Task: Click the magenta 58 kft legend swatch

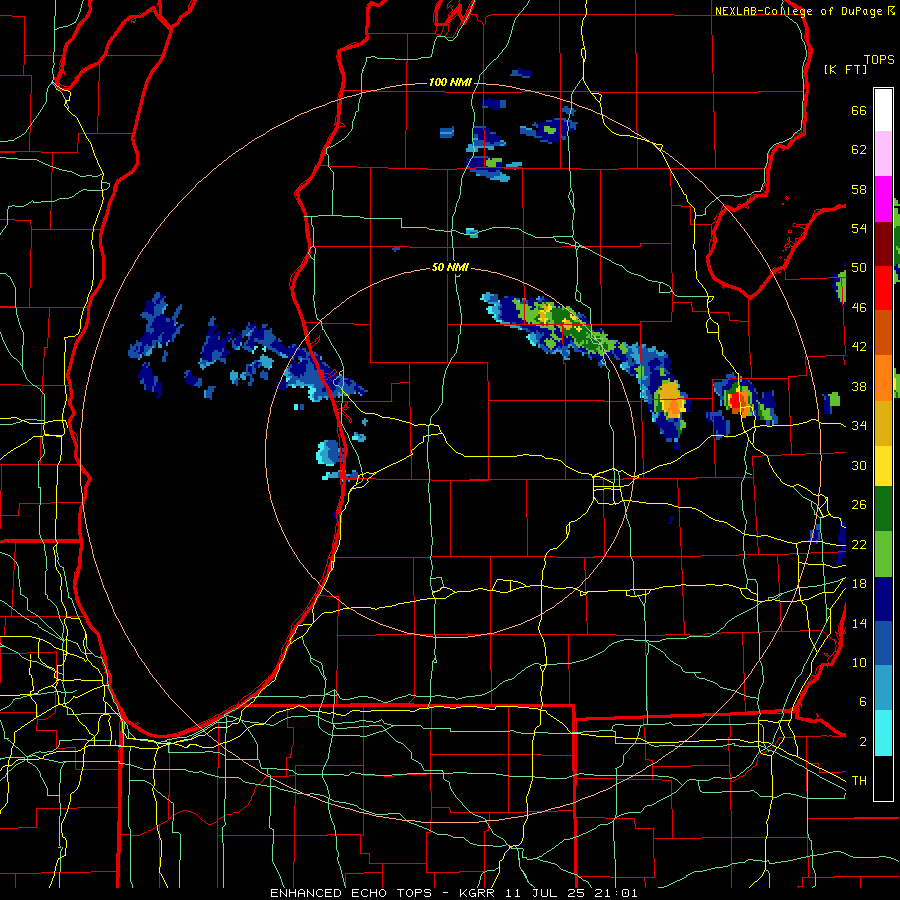Action: coord(883,199)
